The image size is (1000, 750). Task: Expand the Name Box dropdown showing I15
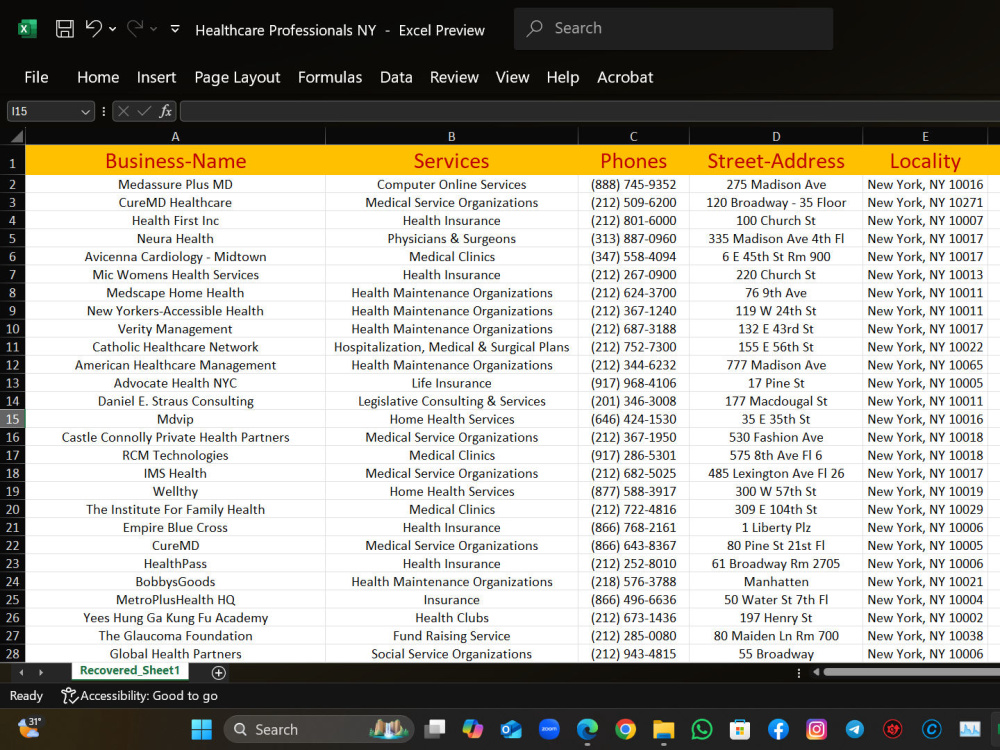[x=85, y=112]
